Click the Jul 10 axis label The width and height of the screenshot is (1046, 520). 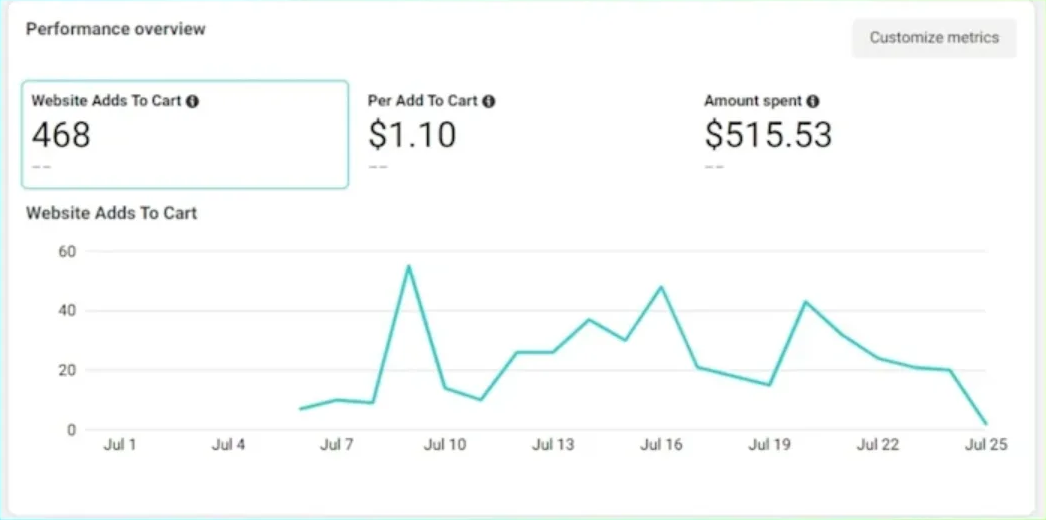click(445, 445)
